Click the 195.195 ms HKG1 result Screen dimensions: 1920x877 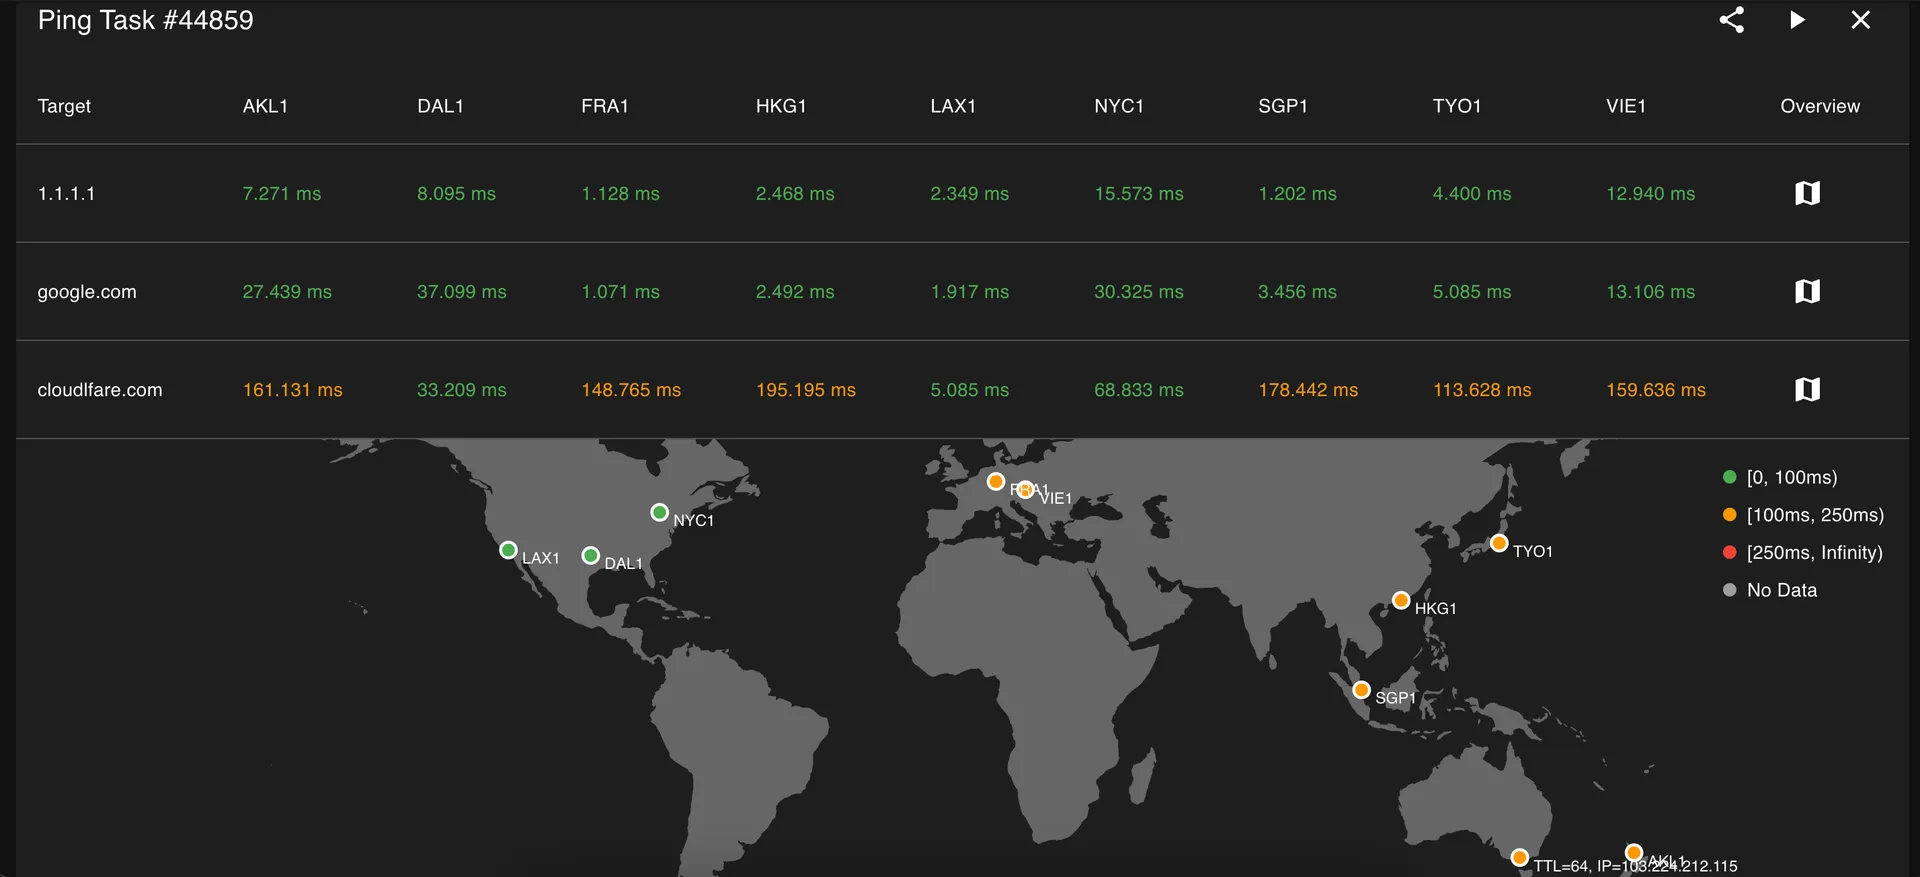tap(805, 390)
